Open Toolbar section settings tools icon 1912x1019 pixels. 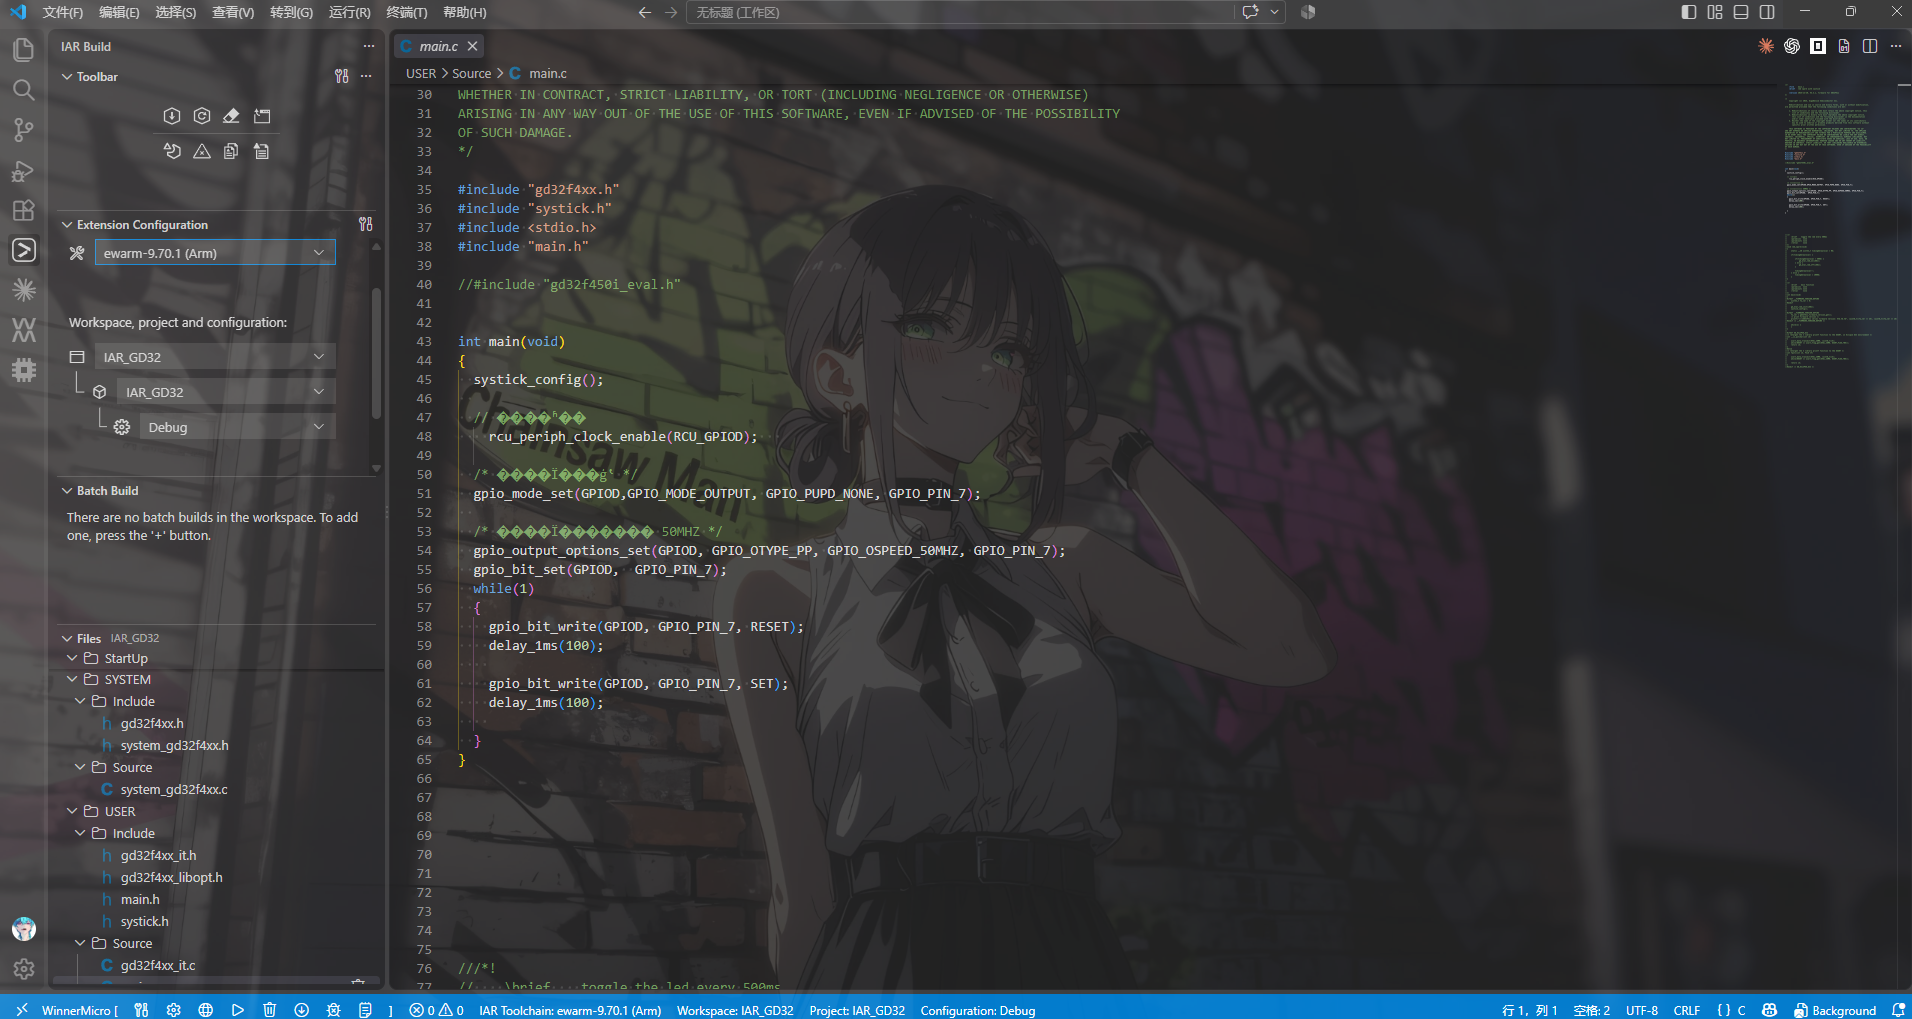(342, 76)
